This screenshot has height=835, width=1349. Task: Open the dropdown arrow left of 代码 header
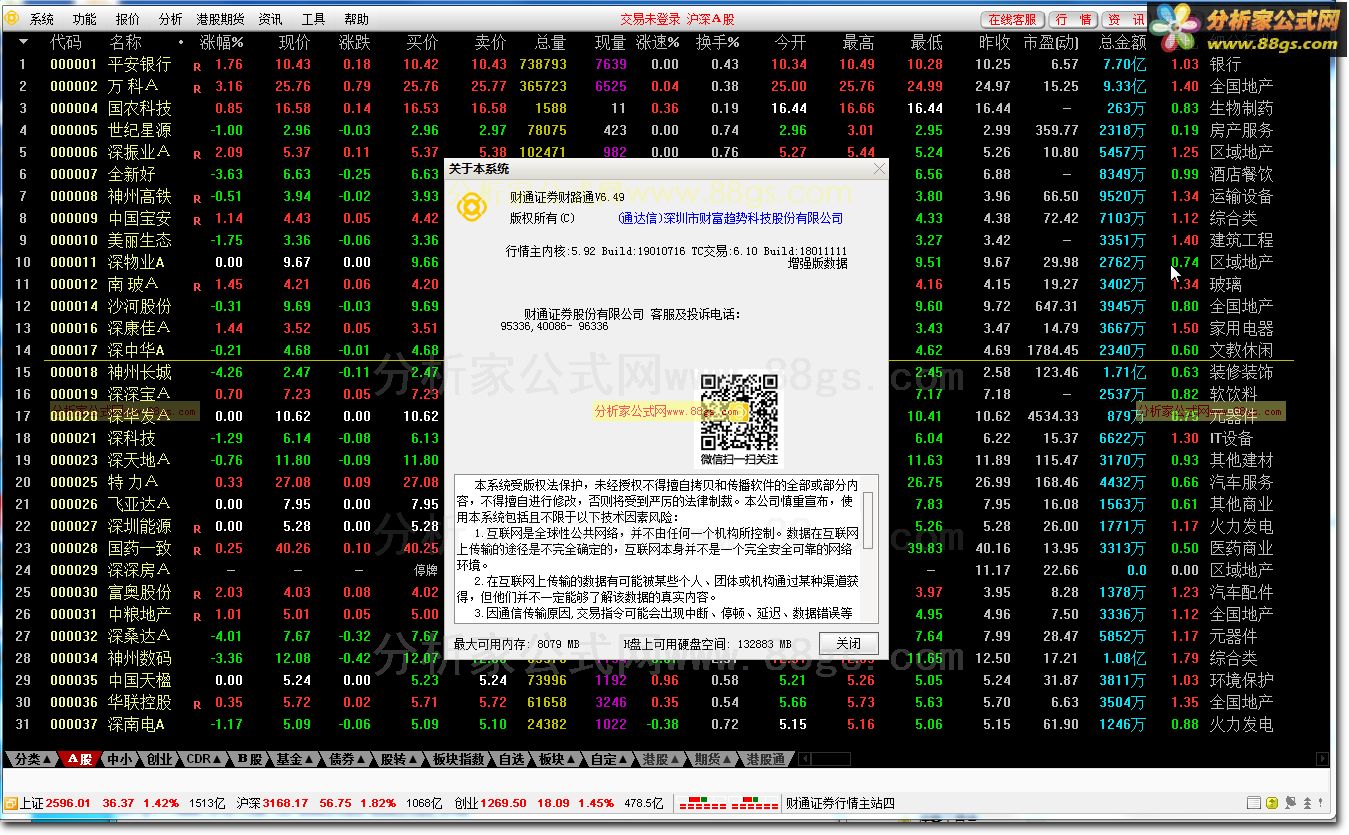(23, 42)
